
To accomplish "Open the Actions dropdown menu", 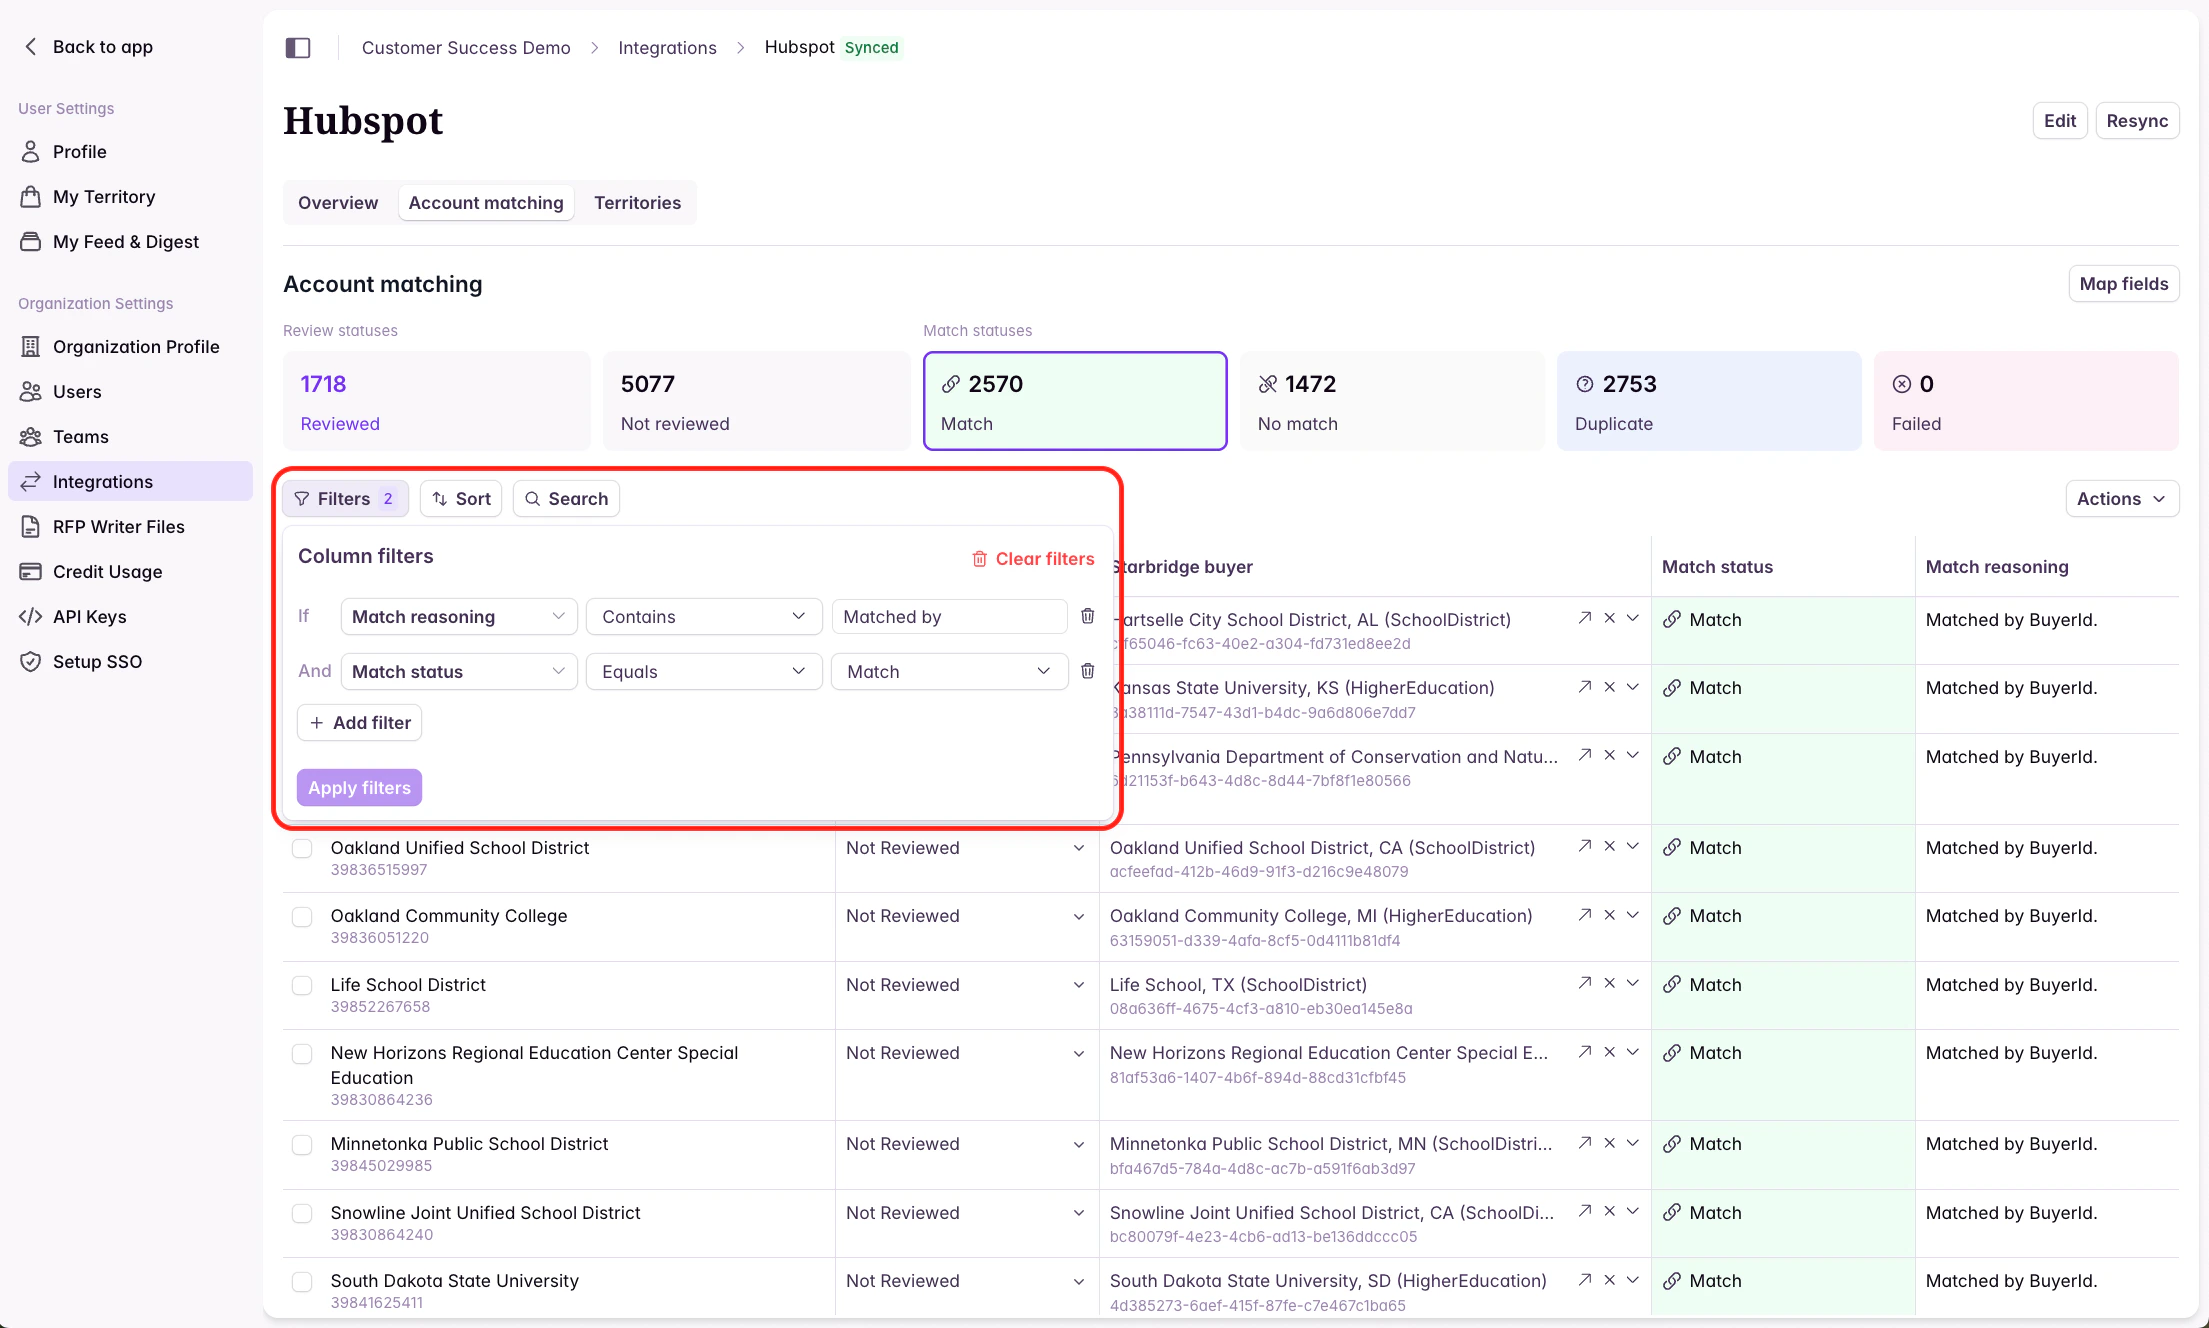I will pyautogui.click(x=2121, y=499).
